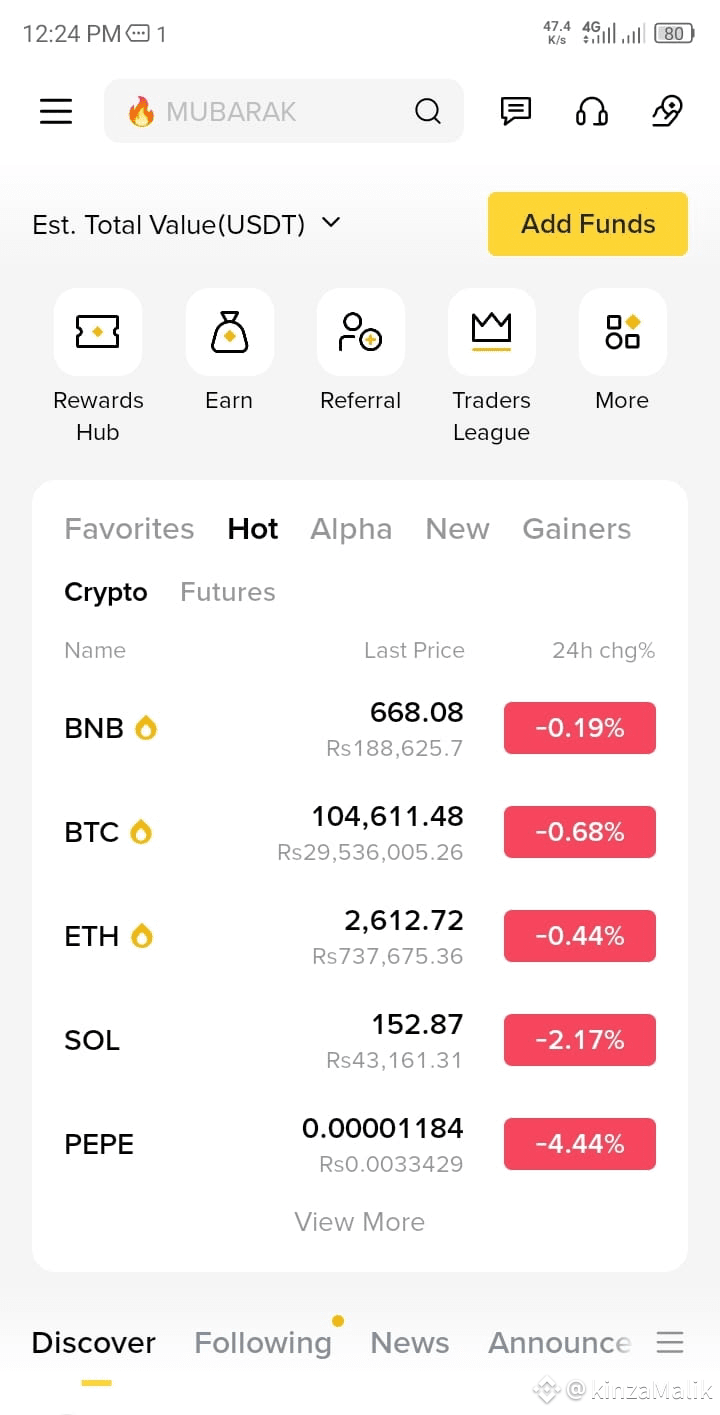Open the PEPE market row

click(x=360, y=1144)
